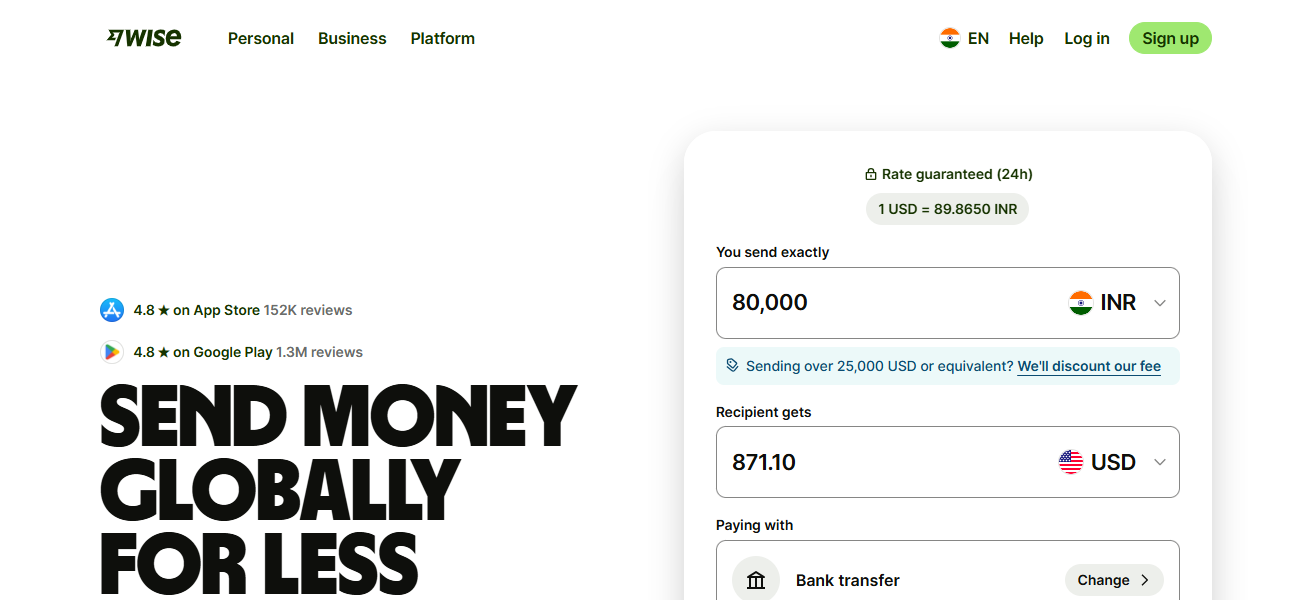The width and height of the screenshot is (1312, 600).
Task: Open the INR currency dropdown
Action: click(x=1159, y=303)
